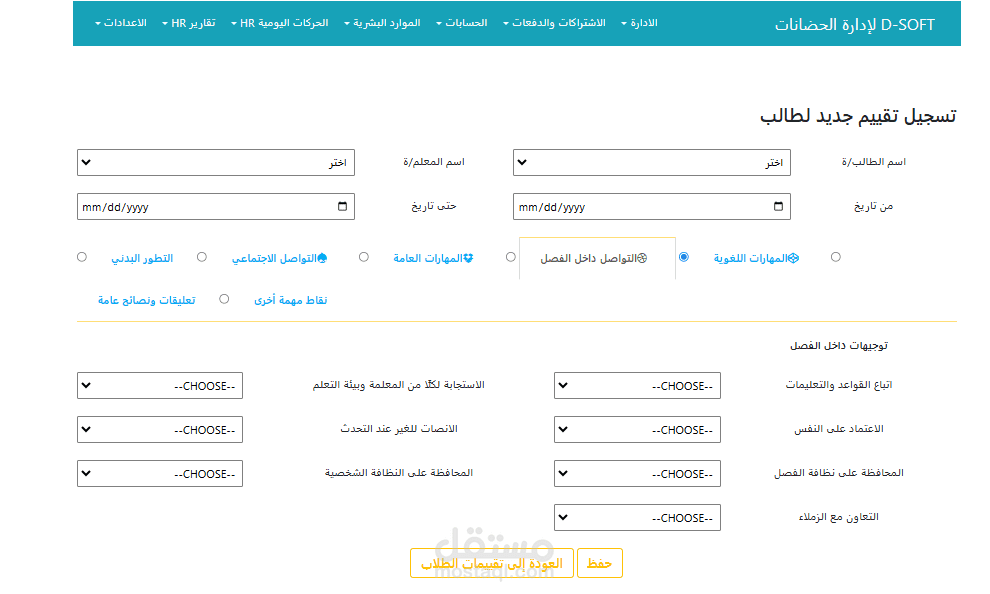Click the icon beside المهارات العامة tab label
990x594 pixels.
point(468,258)
